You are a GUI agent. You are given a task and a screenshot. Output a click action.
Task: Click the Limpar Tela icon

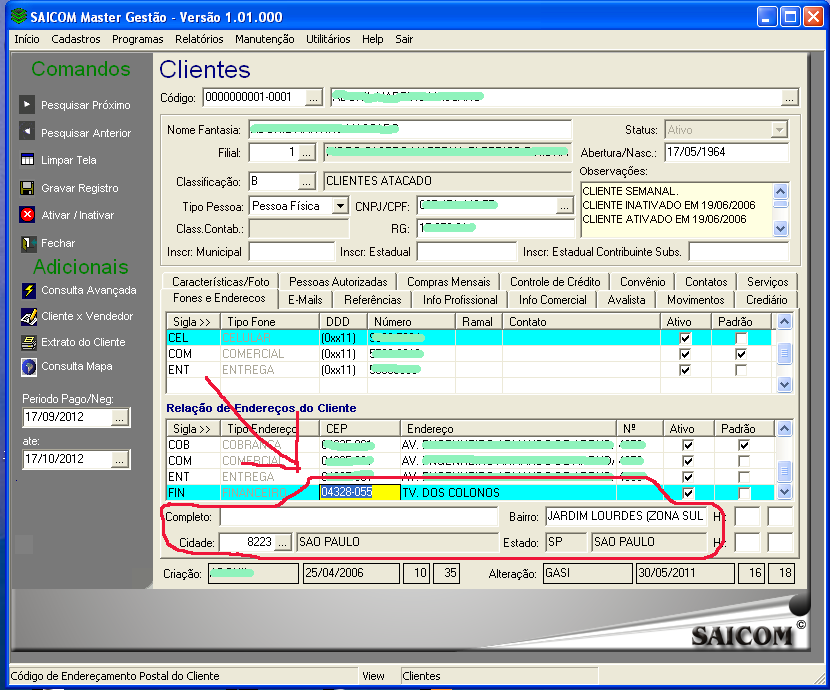point(27,159)
